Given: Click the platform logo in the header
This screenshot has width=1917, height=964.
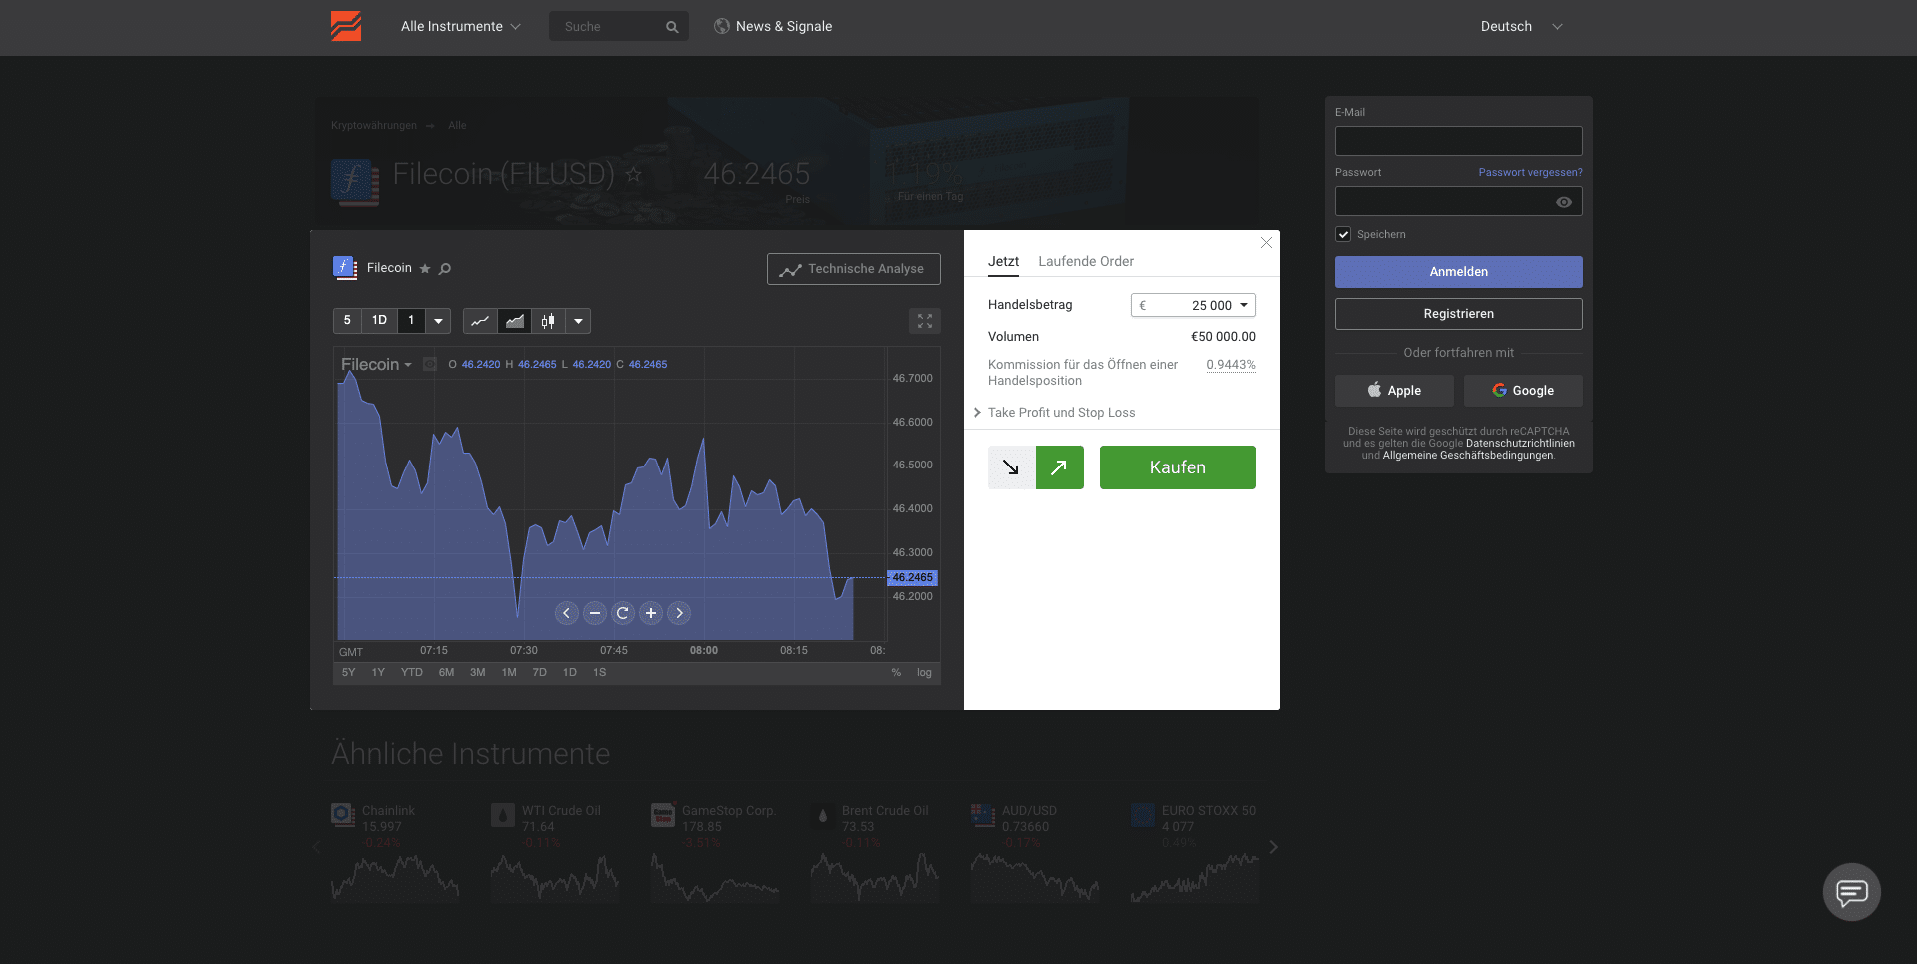Looking at the screenshot, I should pos(346,26).
